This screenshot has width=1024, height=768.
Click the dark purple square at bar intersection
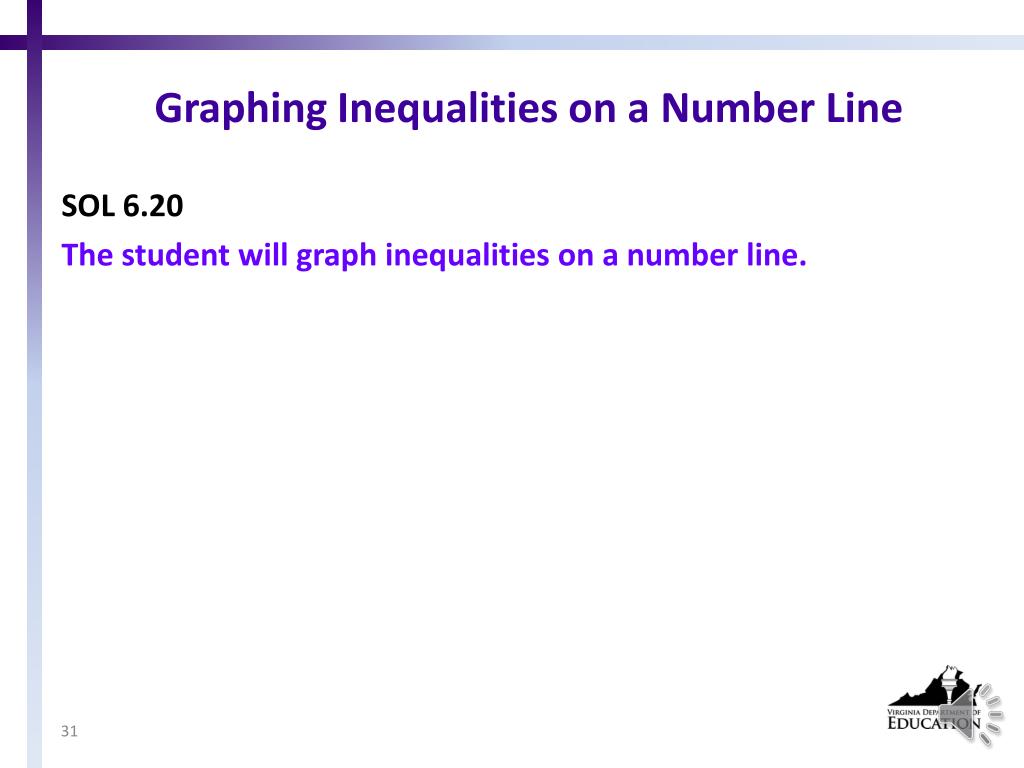34,43
